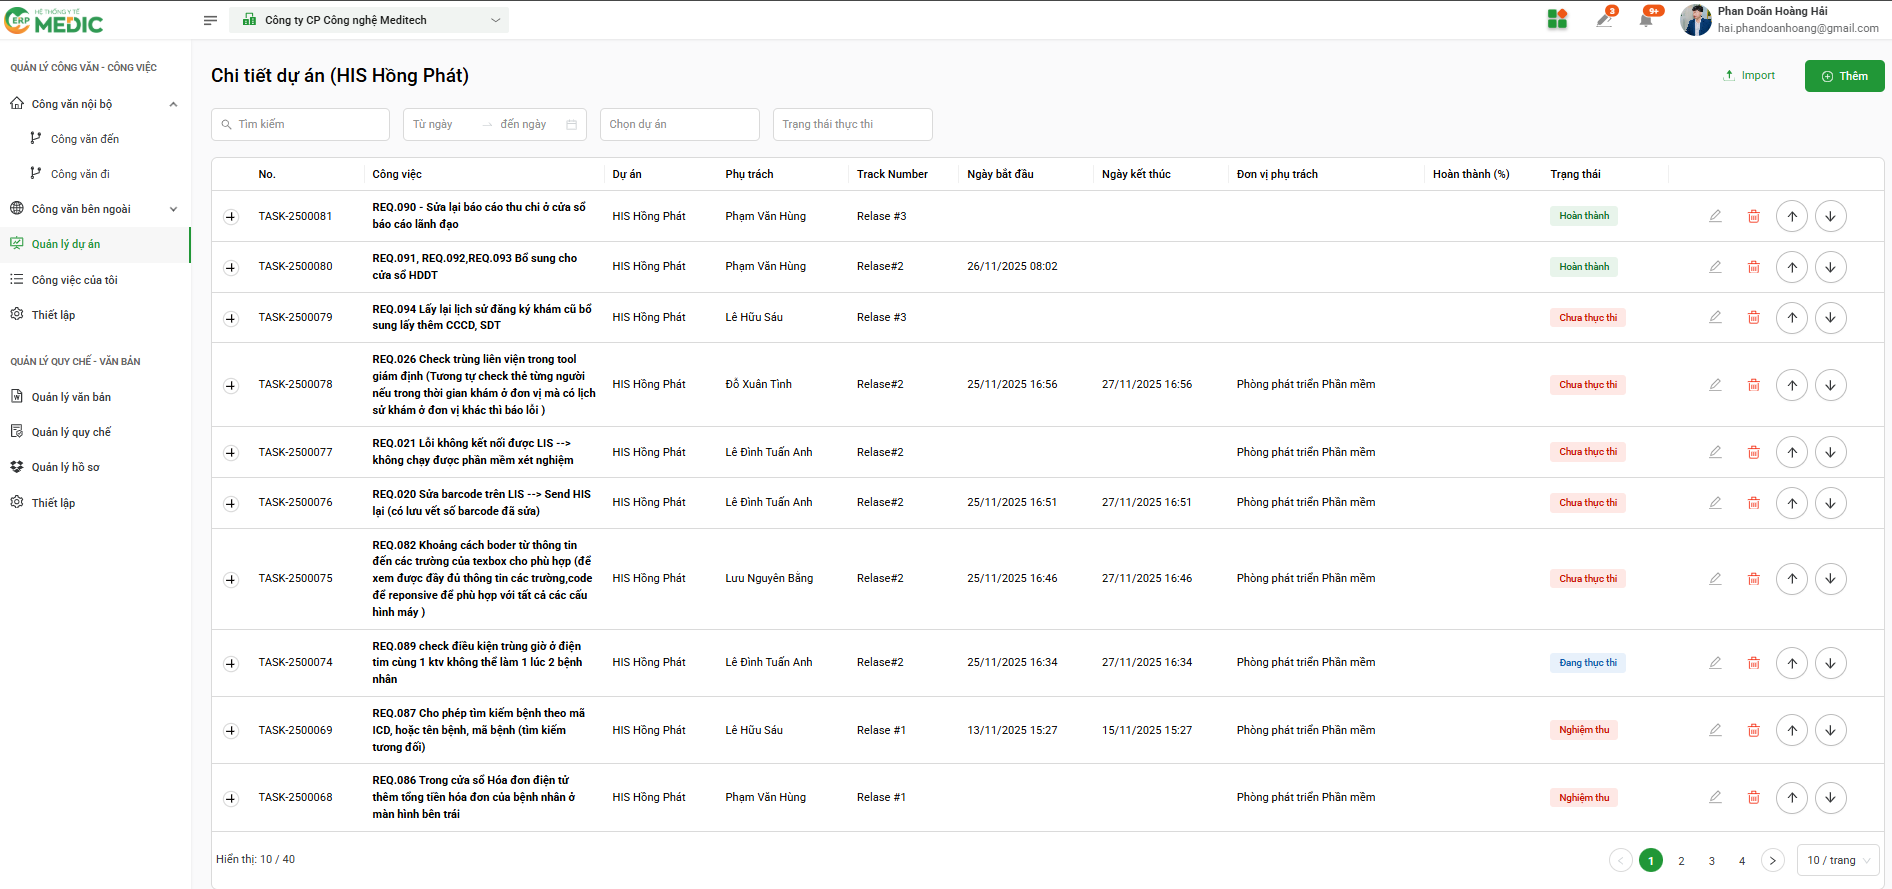Click the Tìm kiếm search field
Screen dimensions: 1892x889
(301, 125)
